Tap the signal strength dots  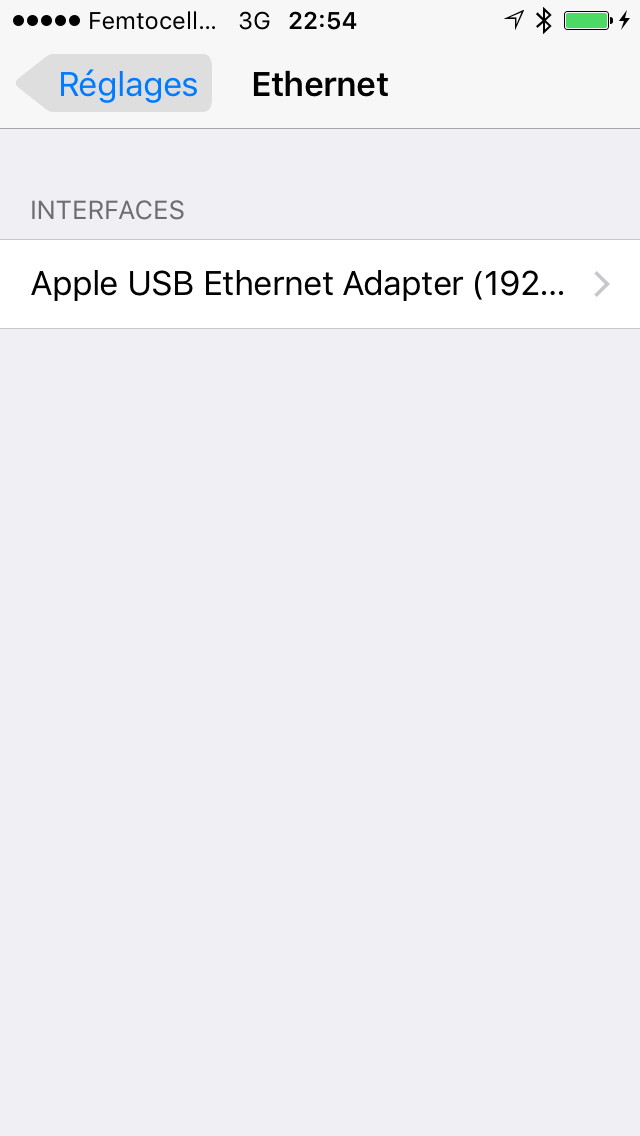(46, 21)
